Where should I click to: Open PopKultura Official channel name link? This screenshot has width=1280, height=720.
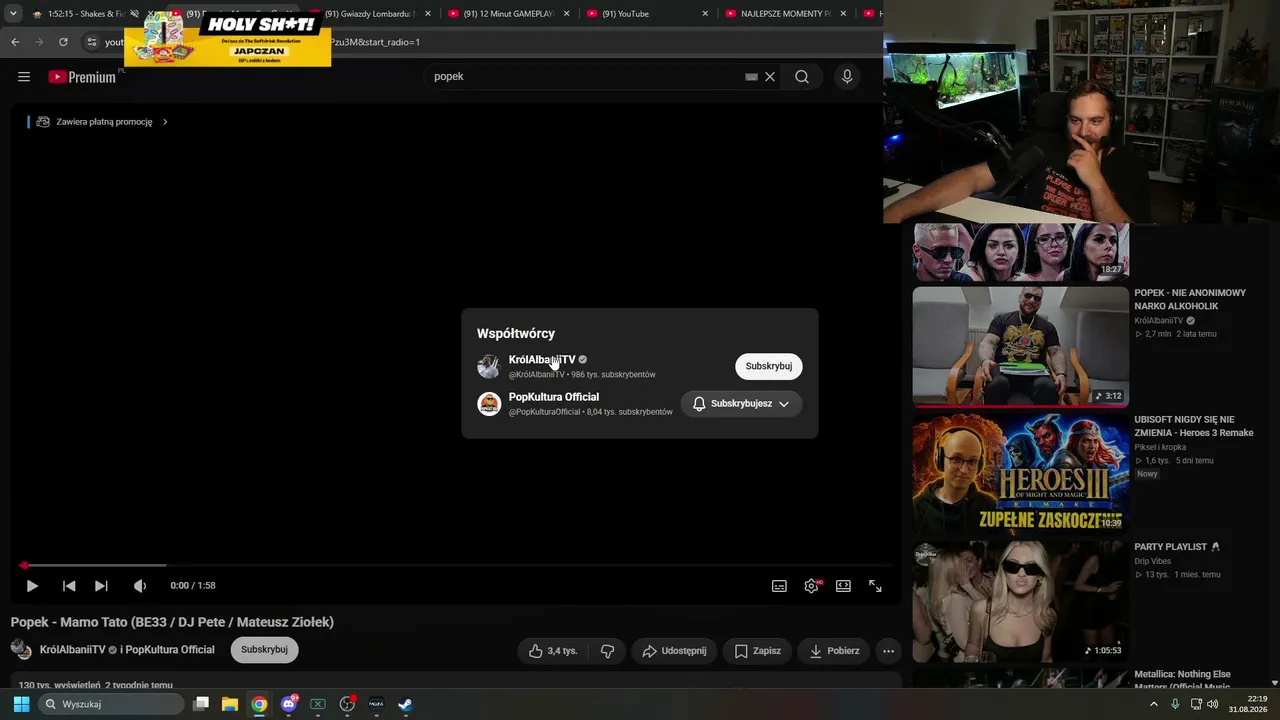554,397
